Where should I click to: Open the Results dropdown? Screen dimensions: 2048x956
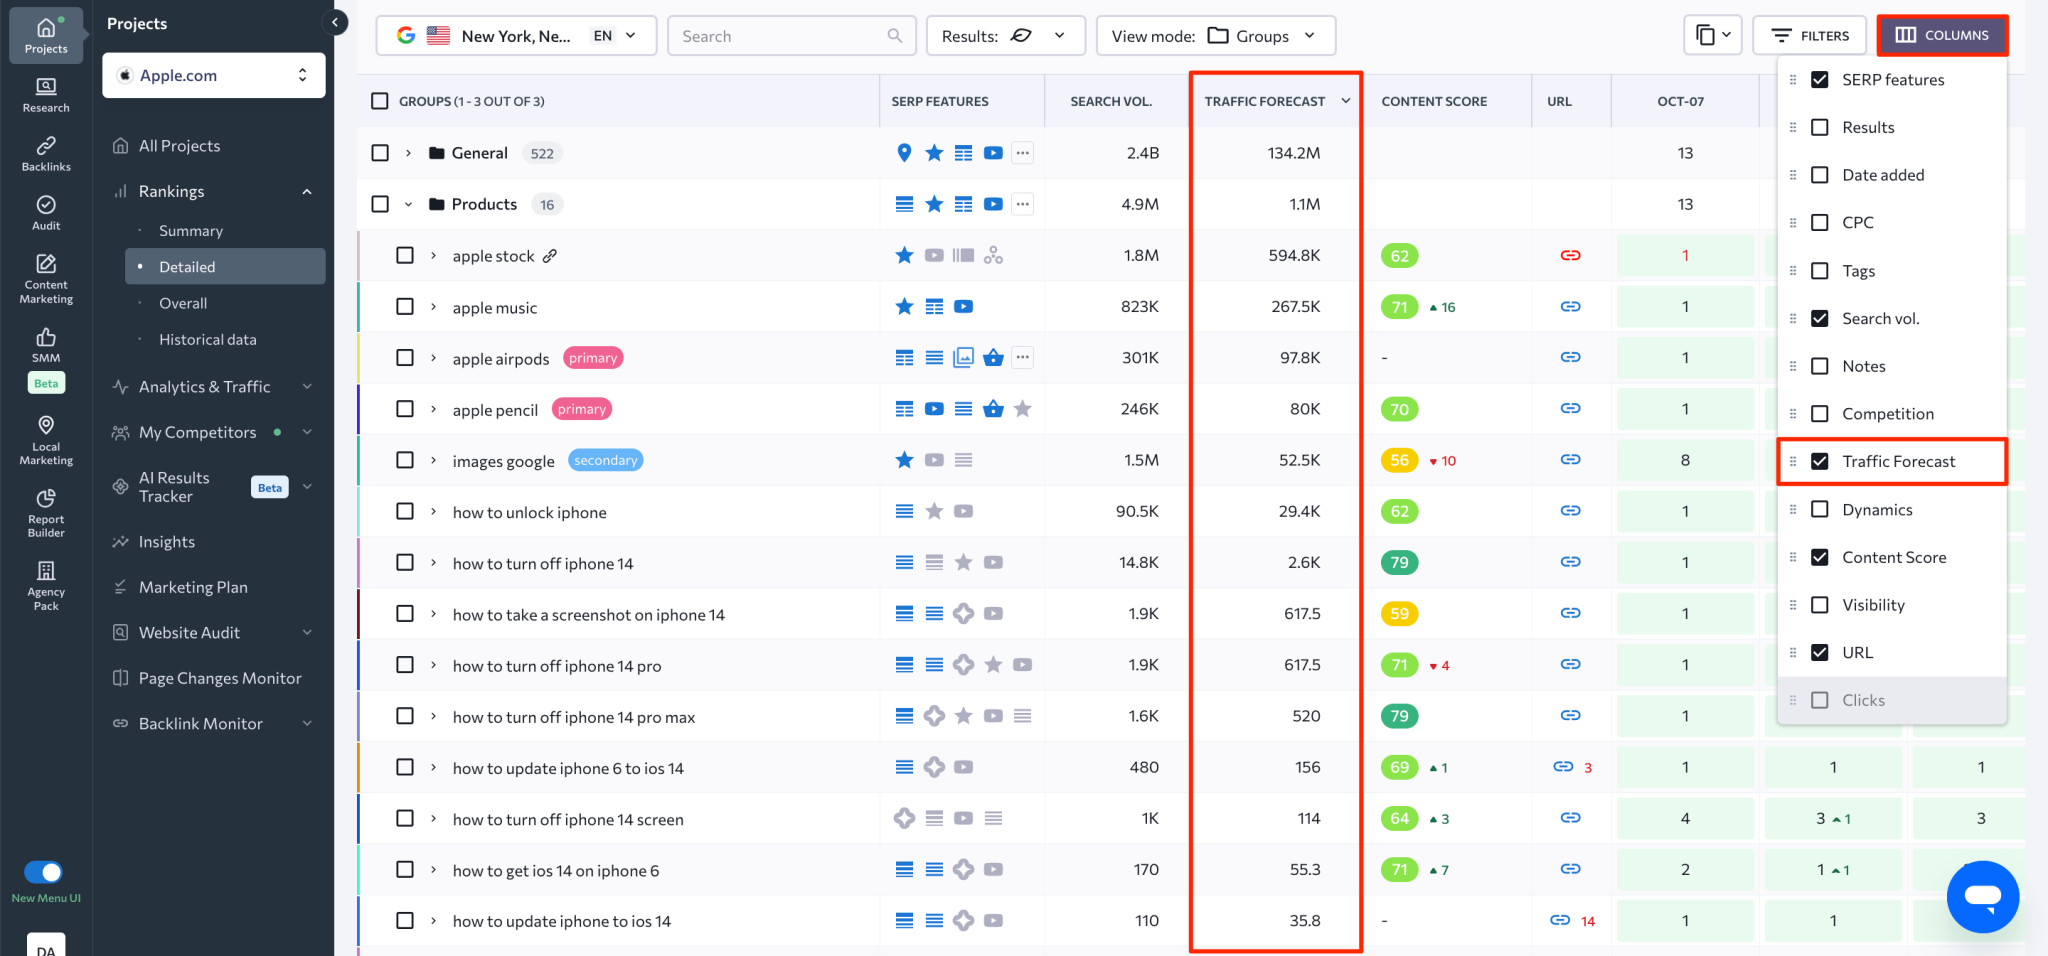[x=1005, y=36]
